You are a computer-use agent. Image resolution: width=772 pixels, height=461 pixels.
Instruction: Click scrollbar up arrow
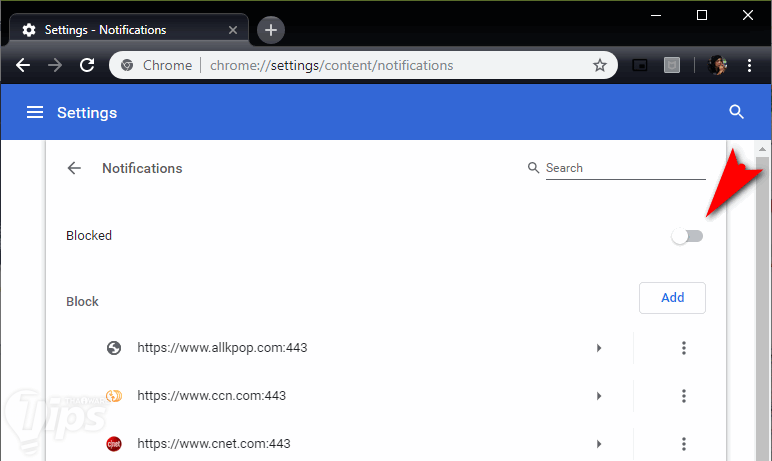click(x=762, y=149)
